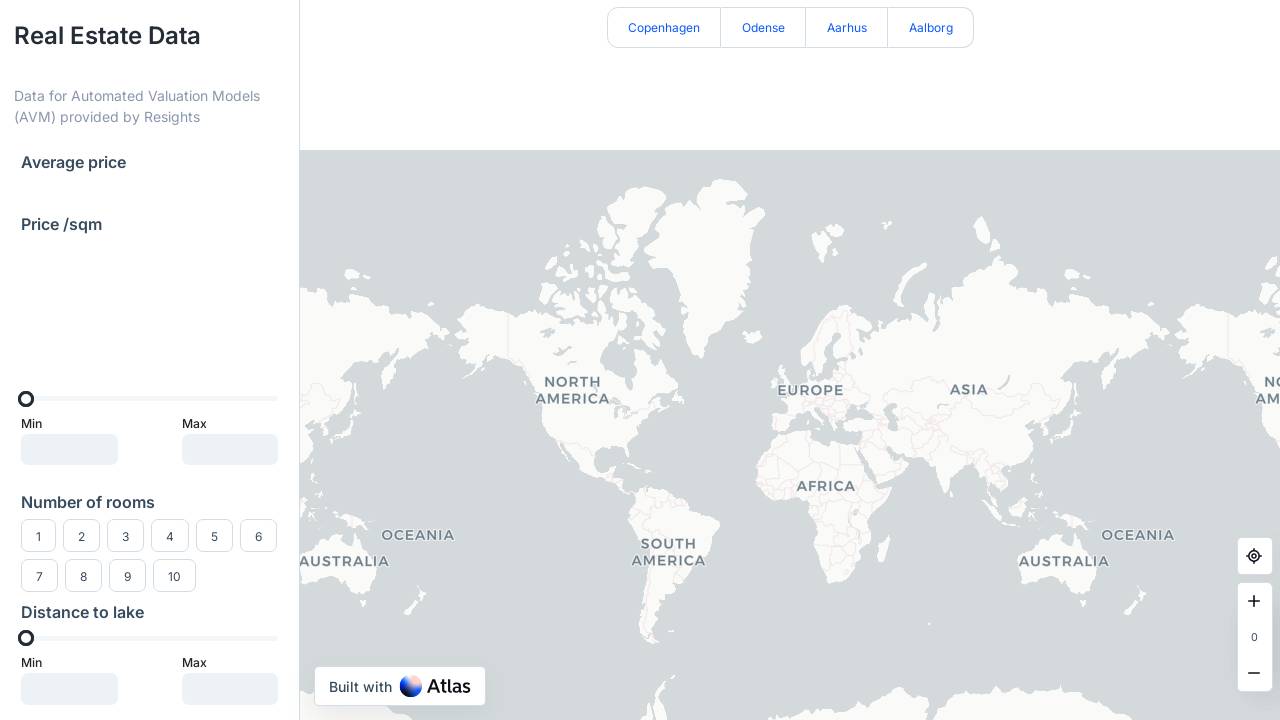Zoom in the map with plus icon
Image resolution: width=1280 pixels, height=720 pixels.
(1254, 601)
